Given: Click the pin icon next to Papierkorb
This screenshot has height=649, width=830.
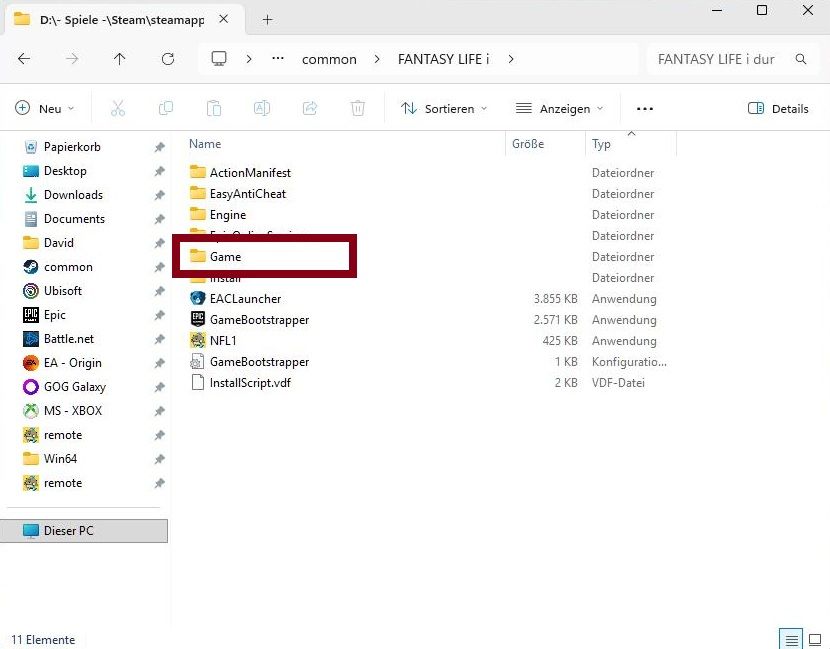Looking at the screenshot, I should [159, 147].
